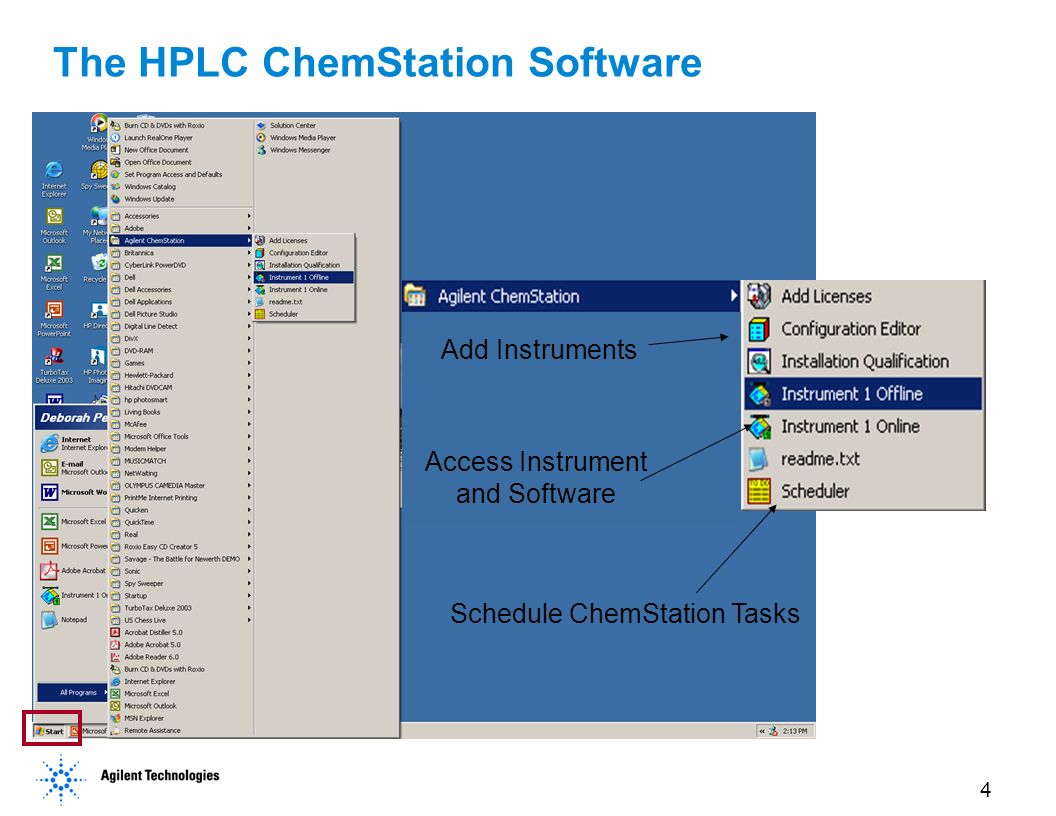
Task: Select Agilent ChemStation in the programs list
Action: point(180,241)
